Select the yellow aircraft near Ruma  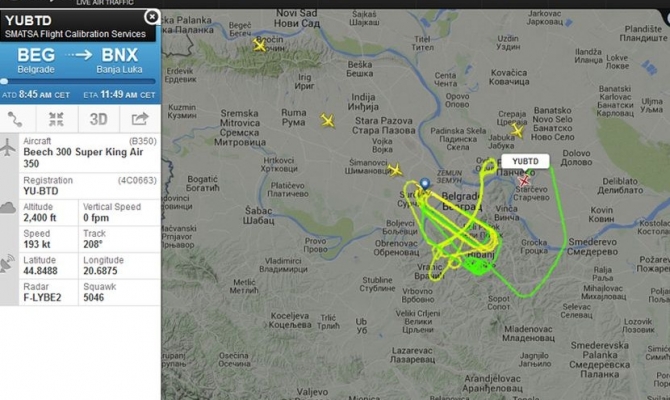pyautogui.click(x=328, y=121)
